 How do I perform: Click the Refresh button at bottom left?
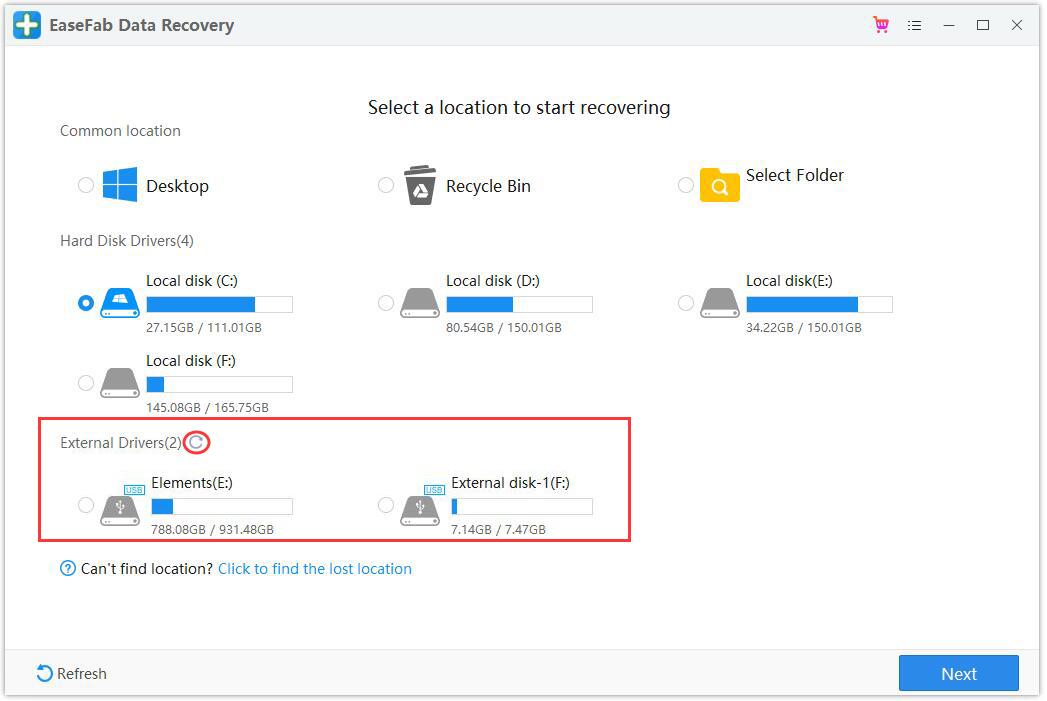[x=71, y=674]
